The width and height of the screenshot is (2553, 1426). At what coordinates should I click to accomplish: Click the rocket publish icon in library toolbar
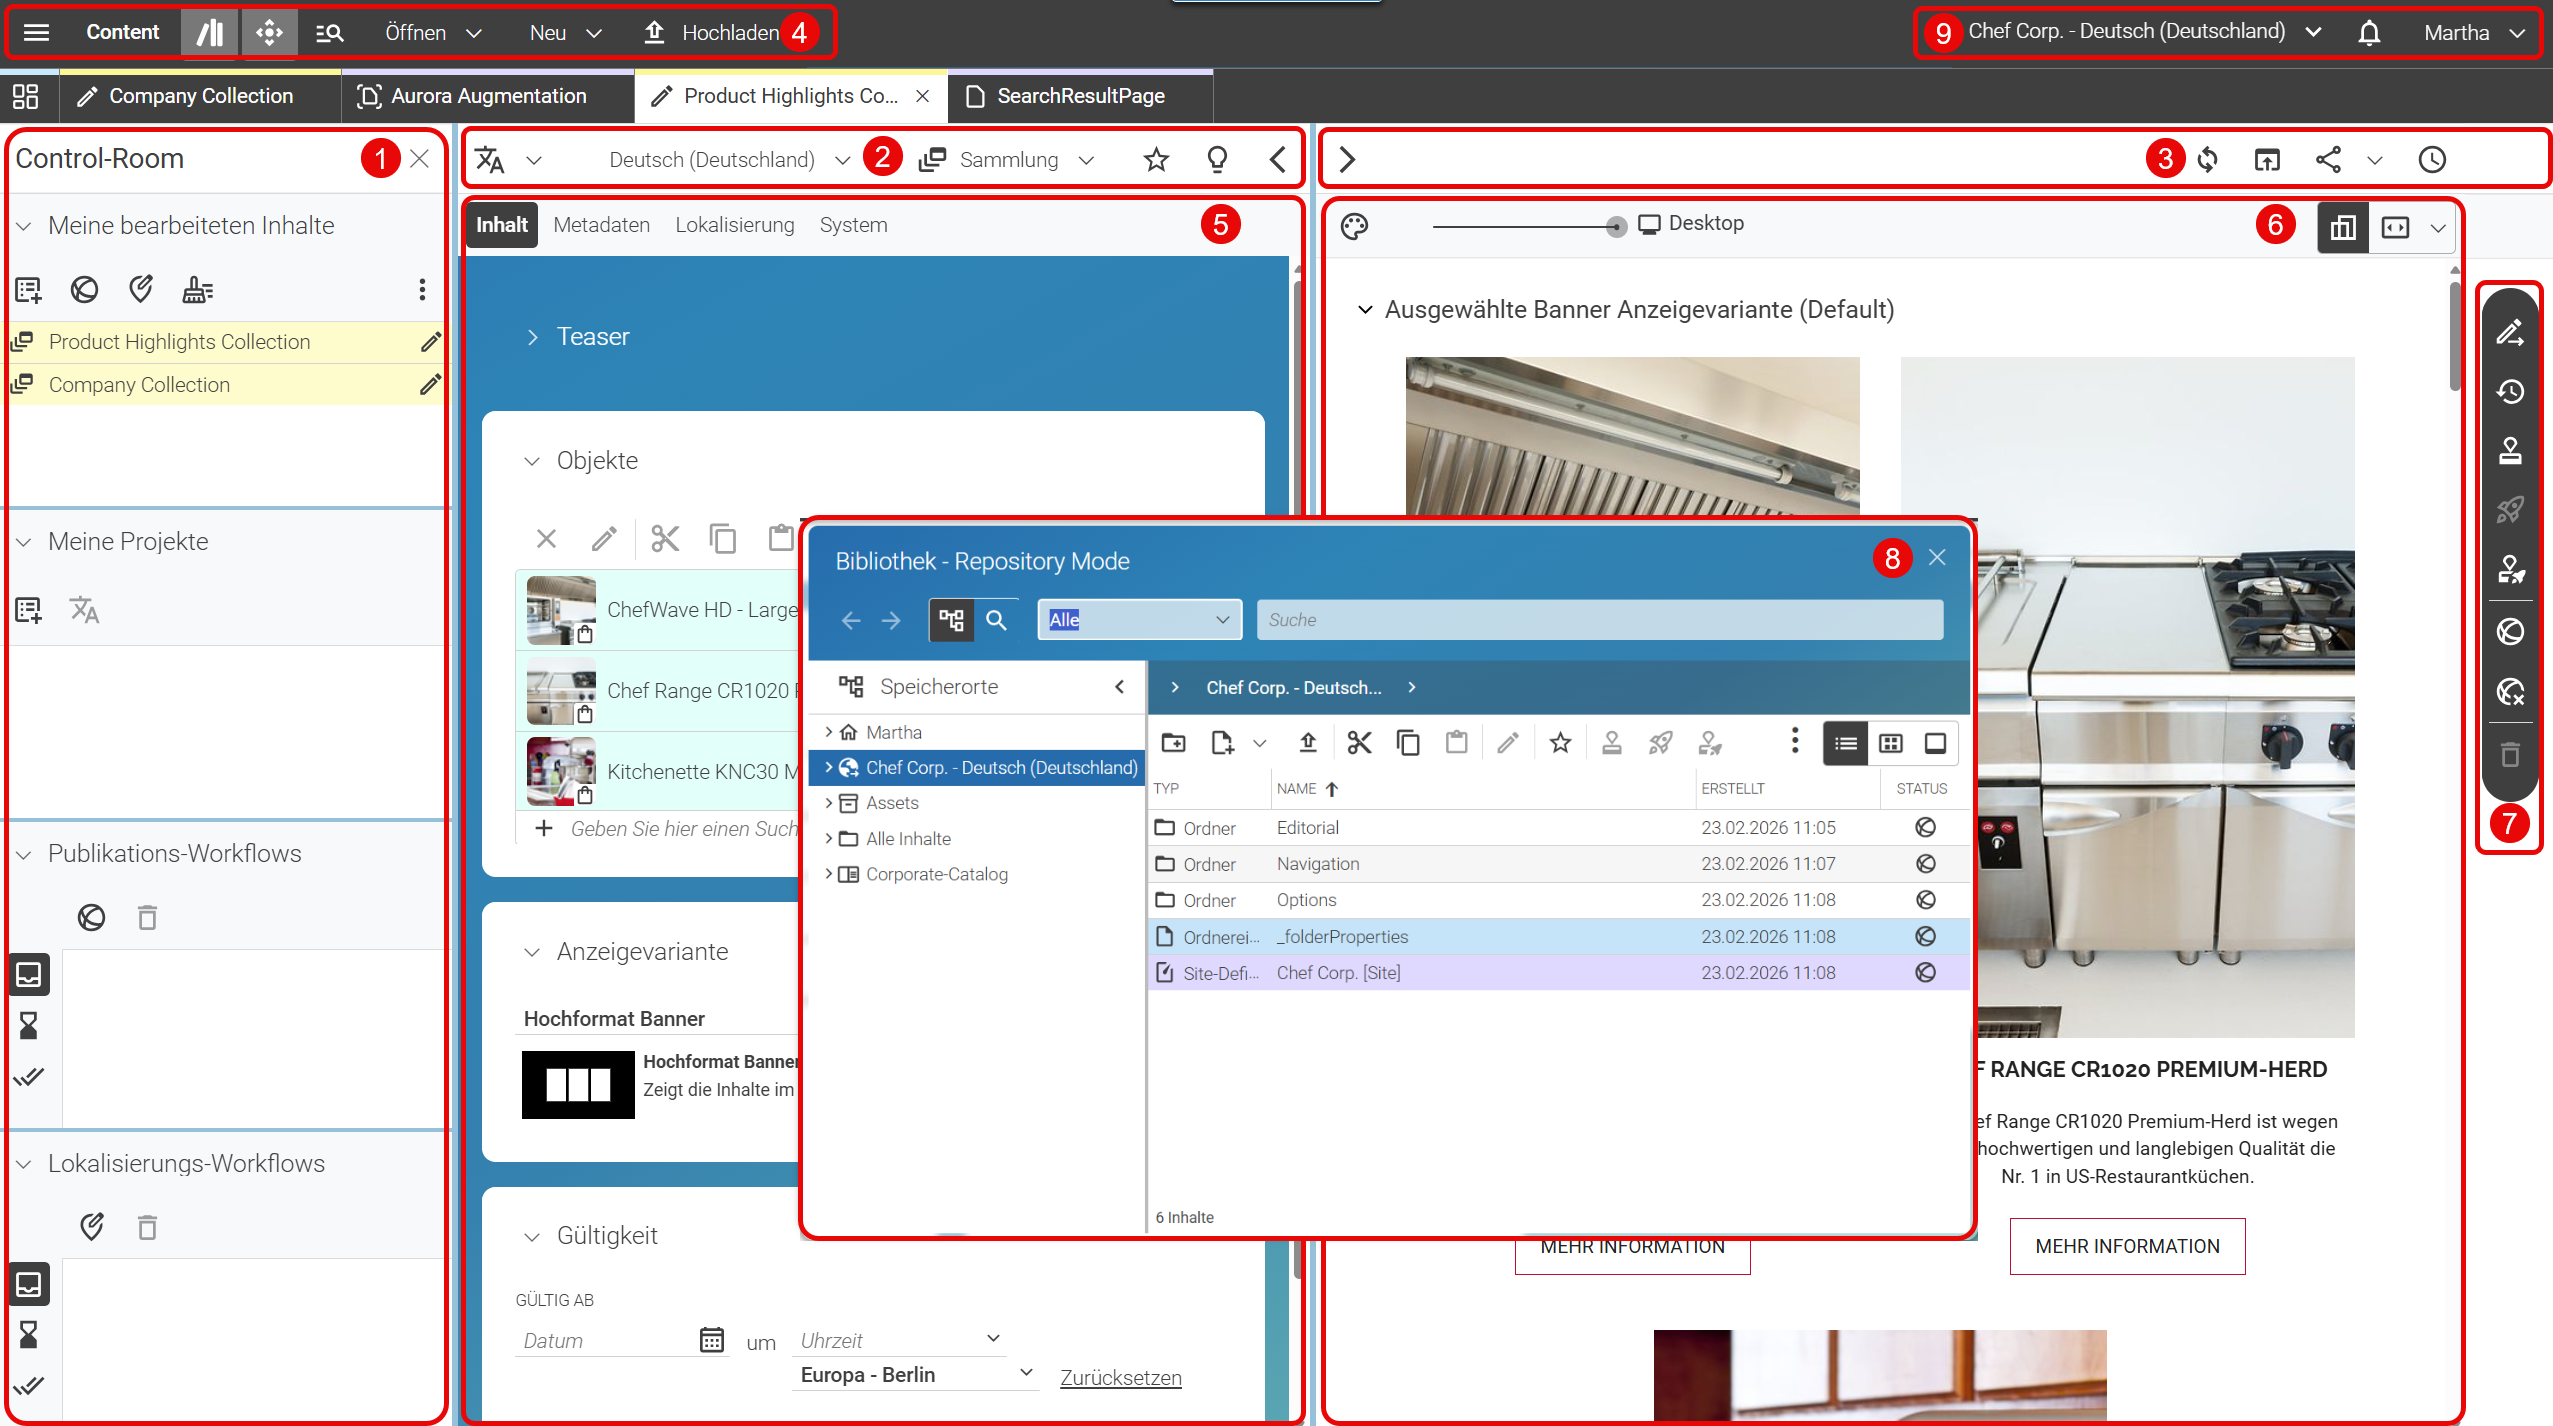(x=1661, y=743)
